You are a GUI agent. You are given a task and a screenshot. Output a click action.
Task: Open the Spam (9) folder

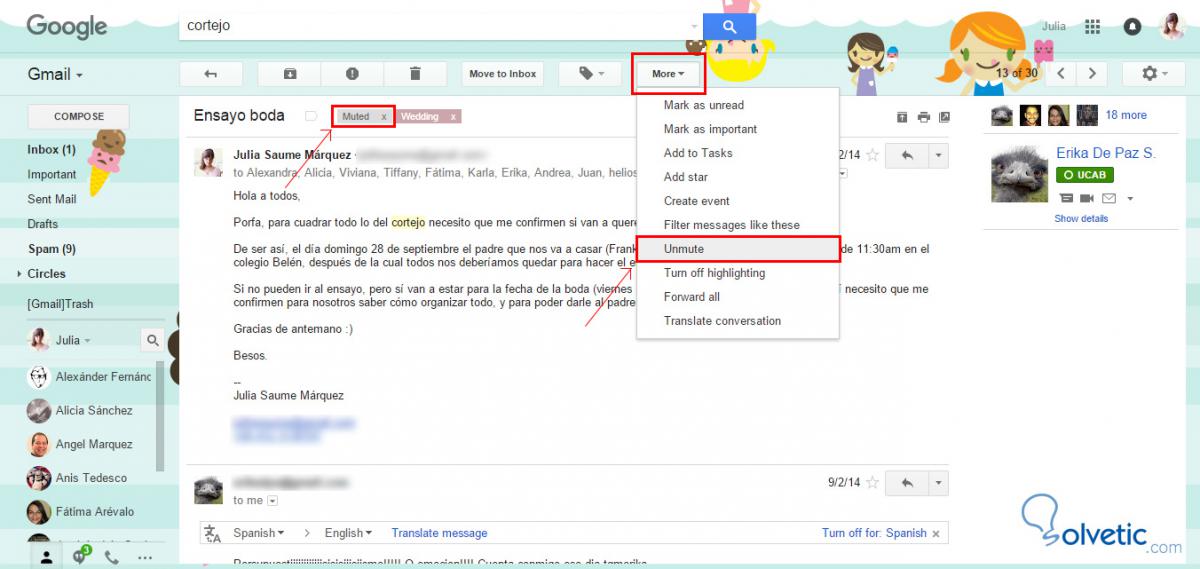tap(51, 249)
